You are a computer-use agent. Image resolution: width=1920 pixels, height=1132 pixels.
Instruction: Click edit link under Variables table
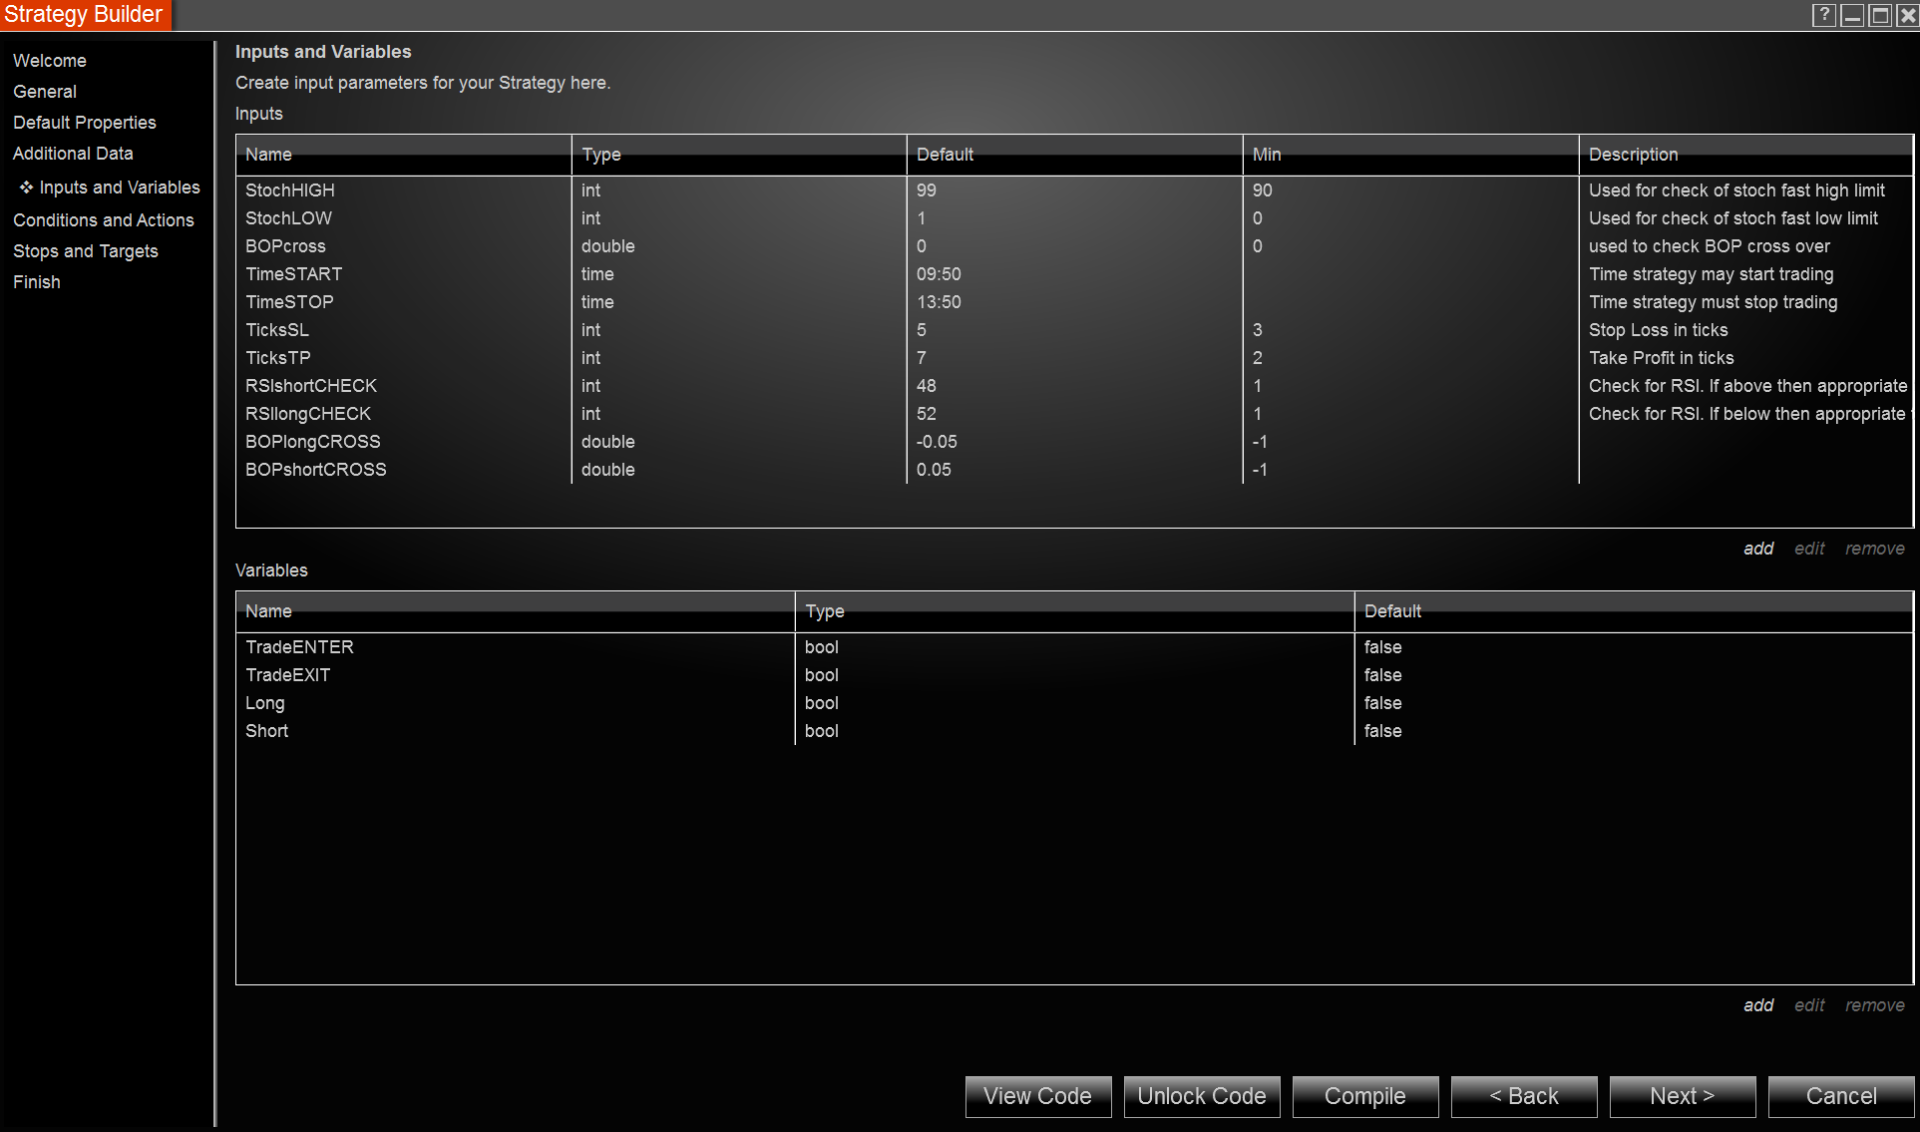click(x=1808, y=1005)
